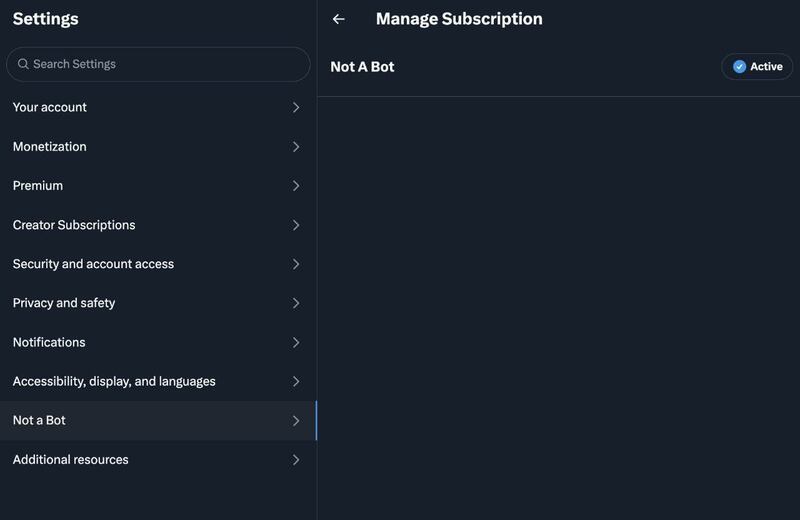Image resolution: width=800 pixels, height=520 pixels.
Task: Select the Not a Bot settings item
Action: (39, 421)
